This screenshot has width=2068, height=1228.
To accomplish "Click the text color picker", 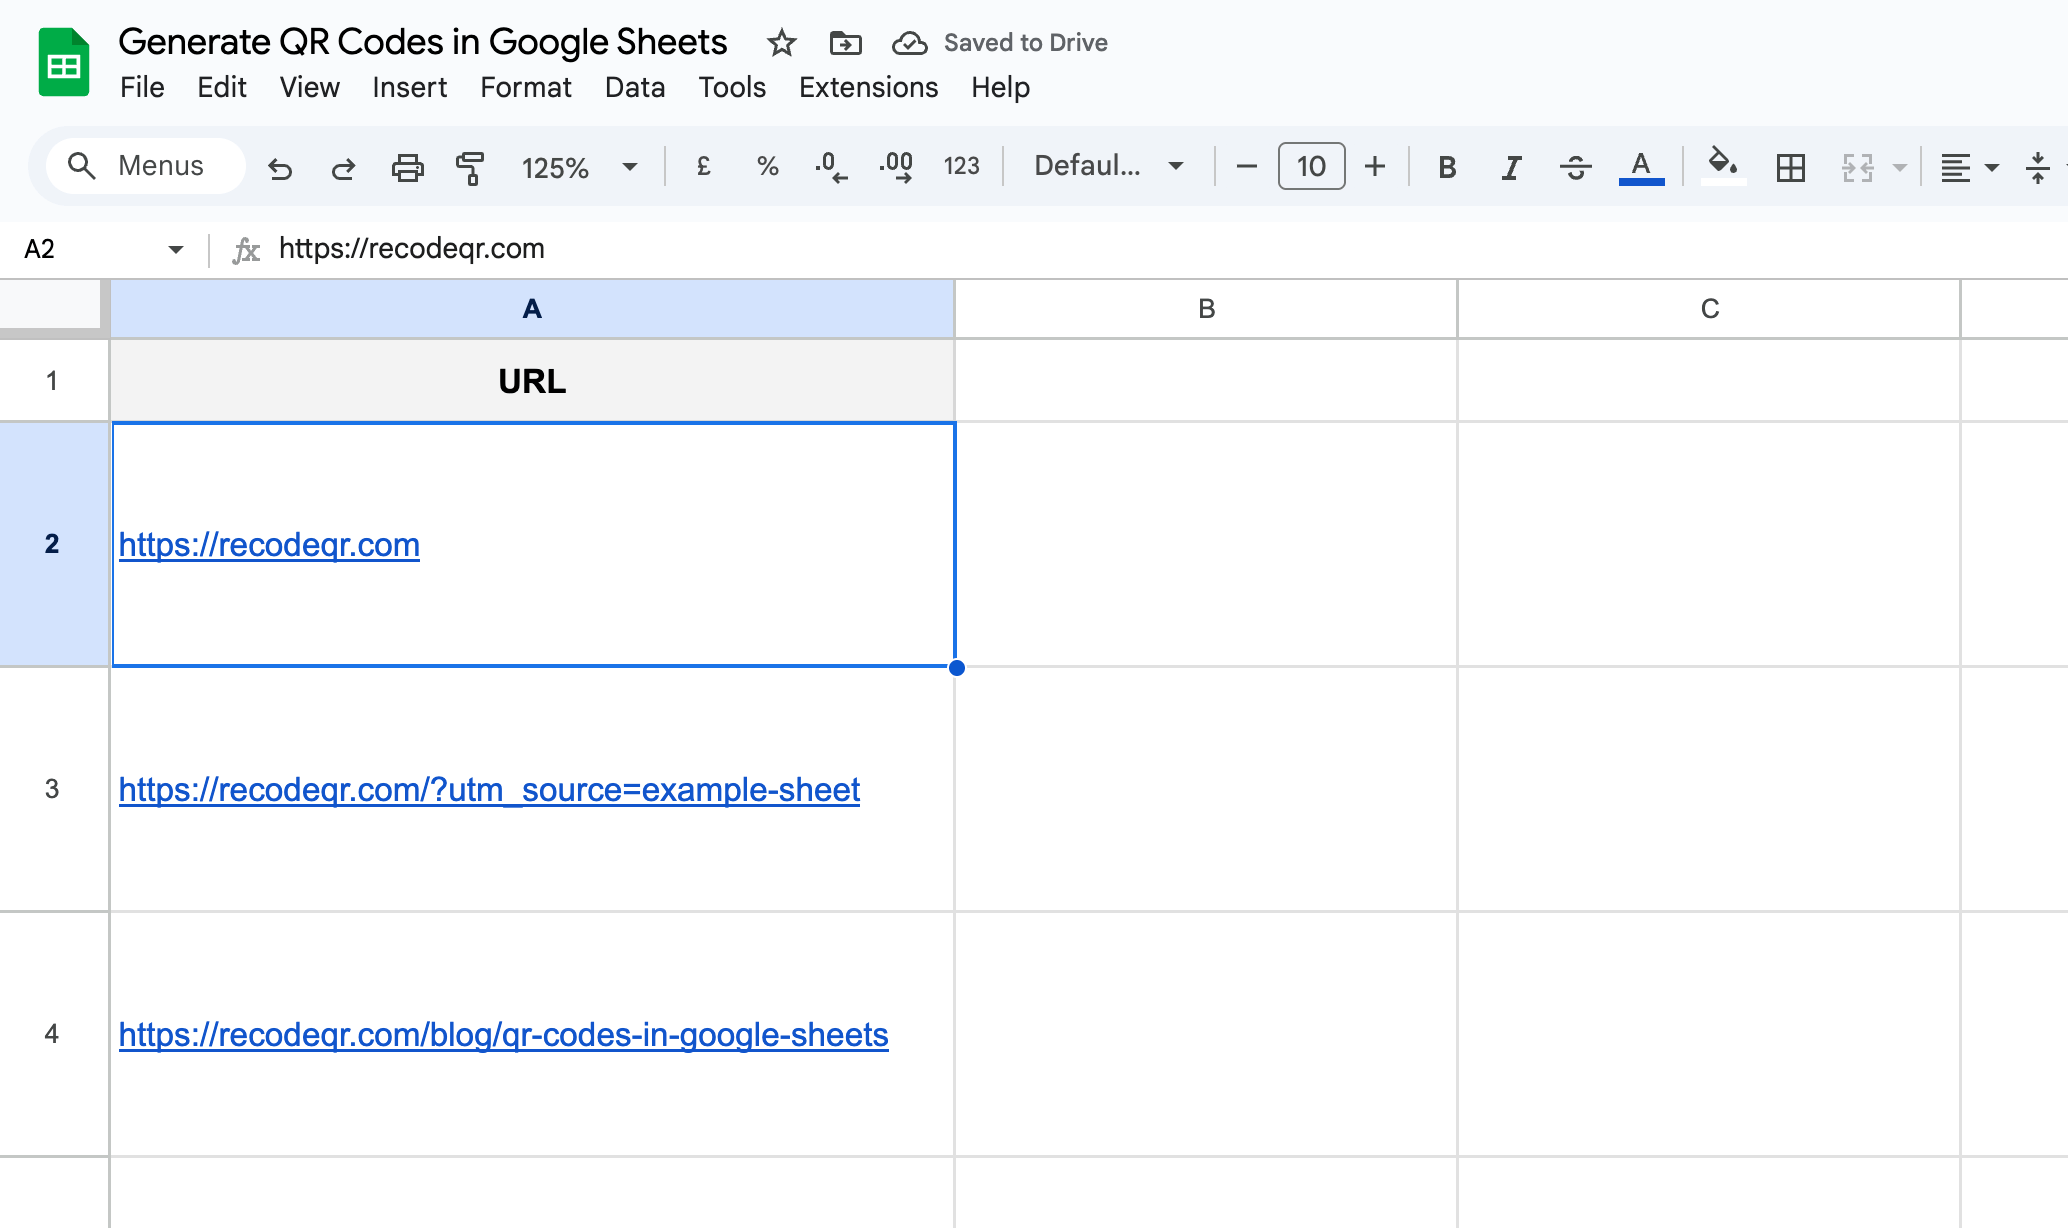I will 1641,164.
